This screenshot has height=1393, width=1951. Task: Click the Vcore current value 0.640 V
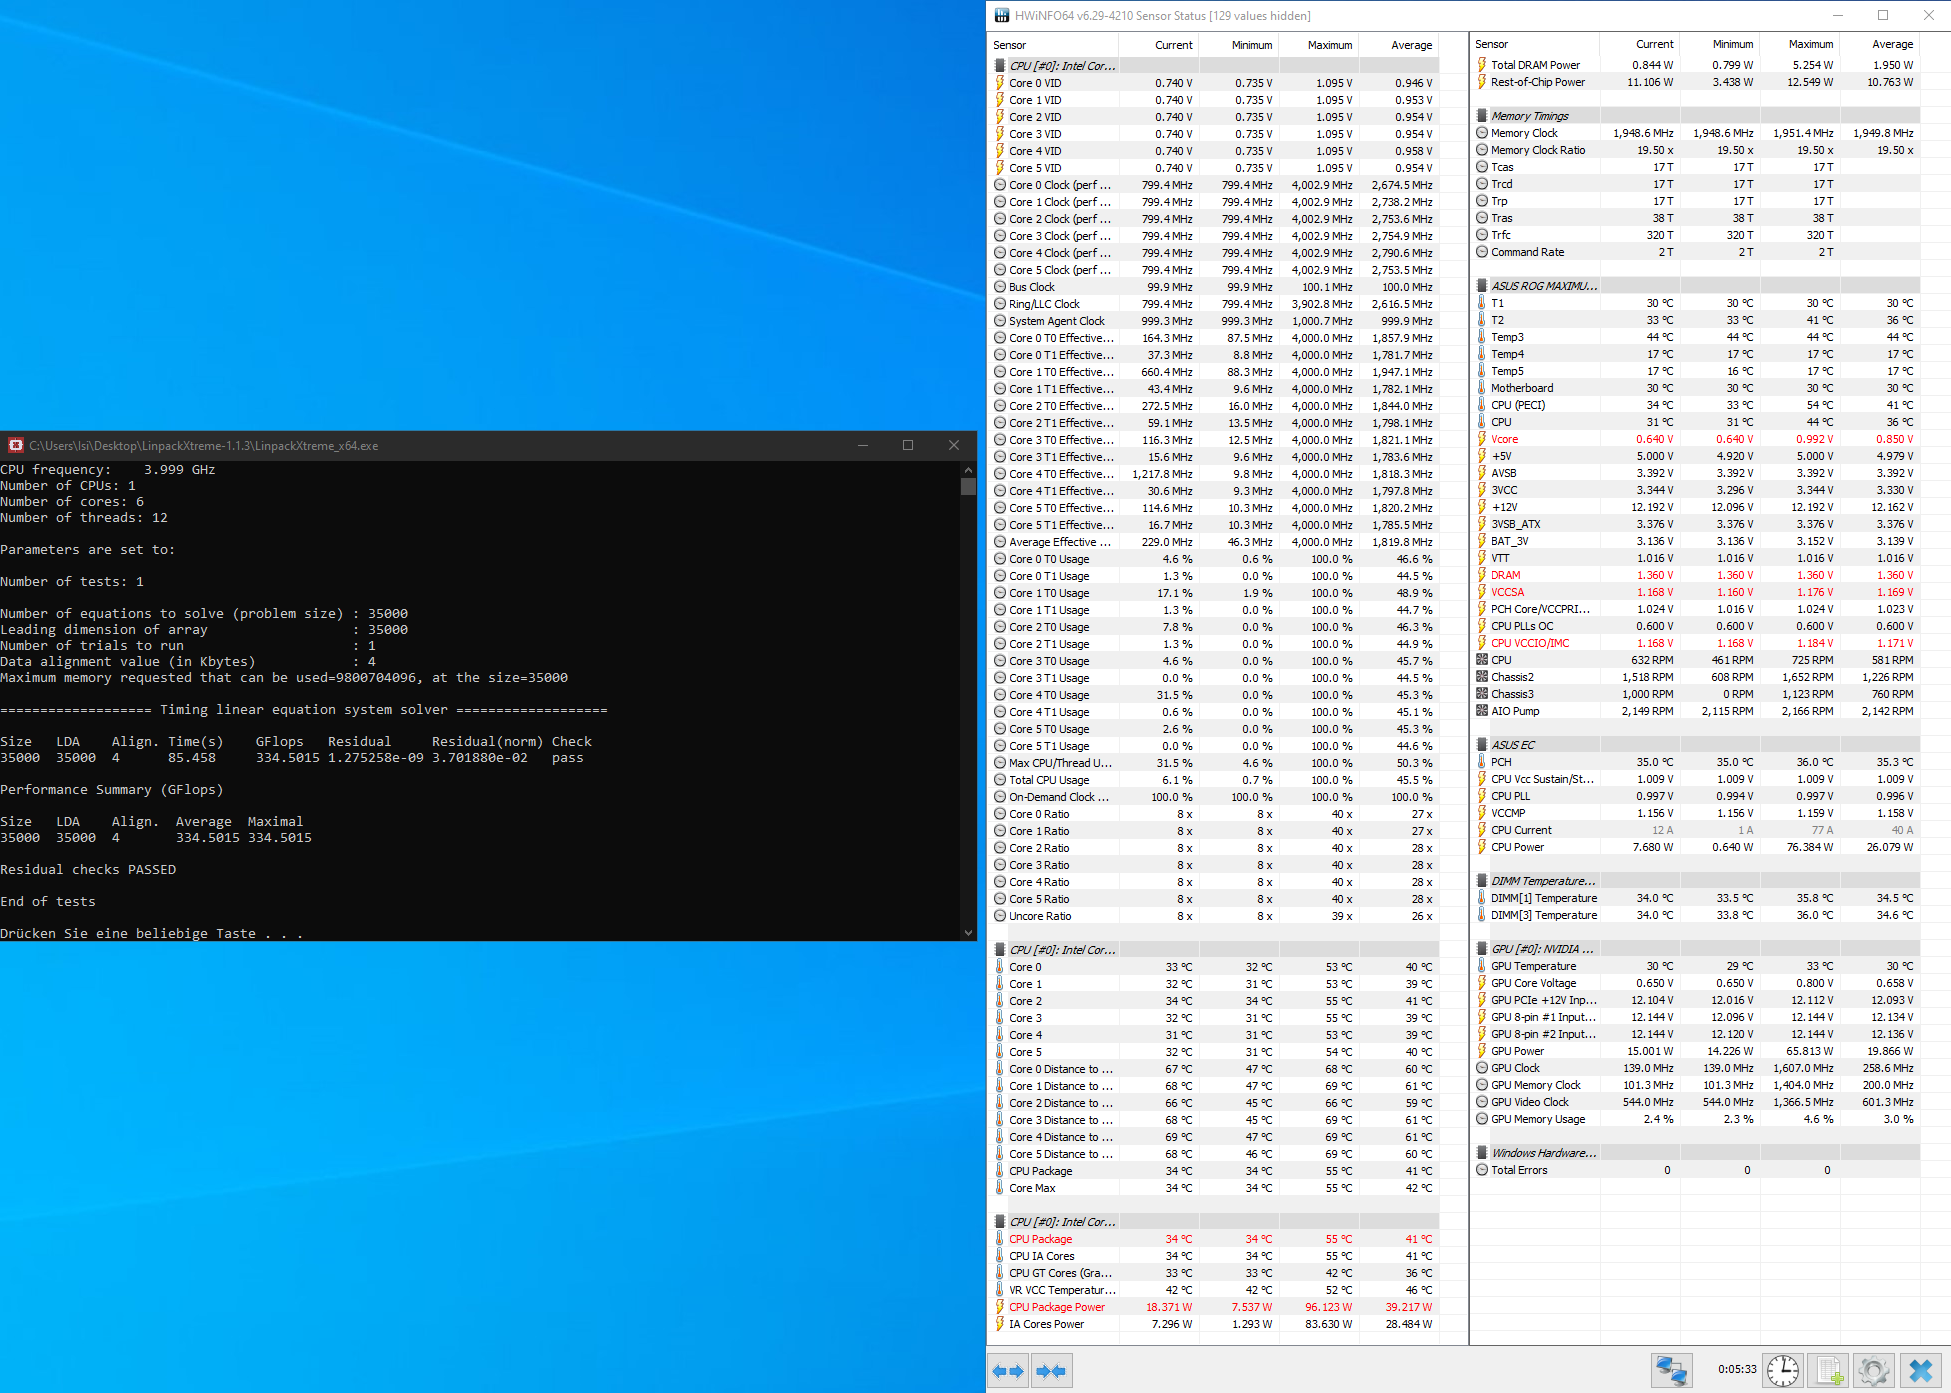pyautogui.click(x=1654, y=439)
